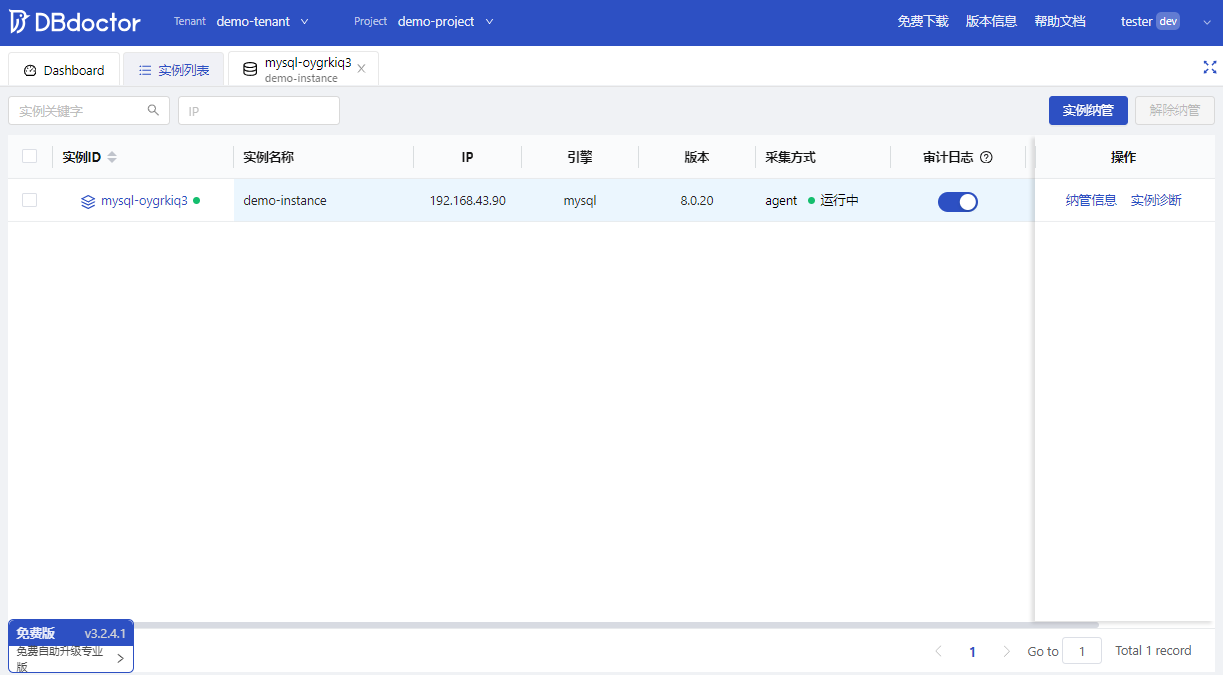
Task: Click the agent 运行中 status cell
Action: (x=823, y=200)
